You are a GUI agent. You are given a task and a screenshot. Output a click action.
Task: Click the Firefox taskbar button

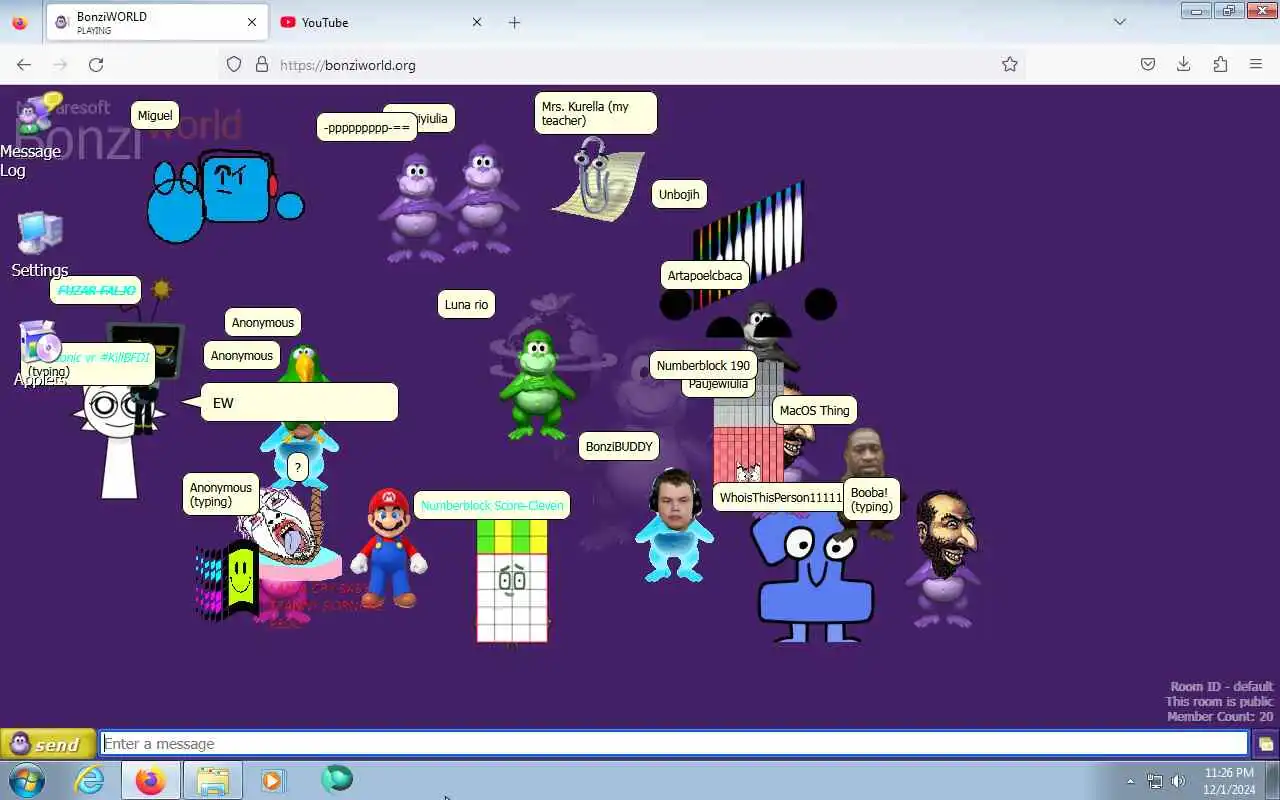pos(151,780)
